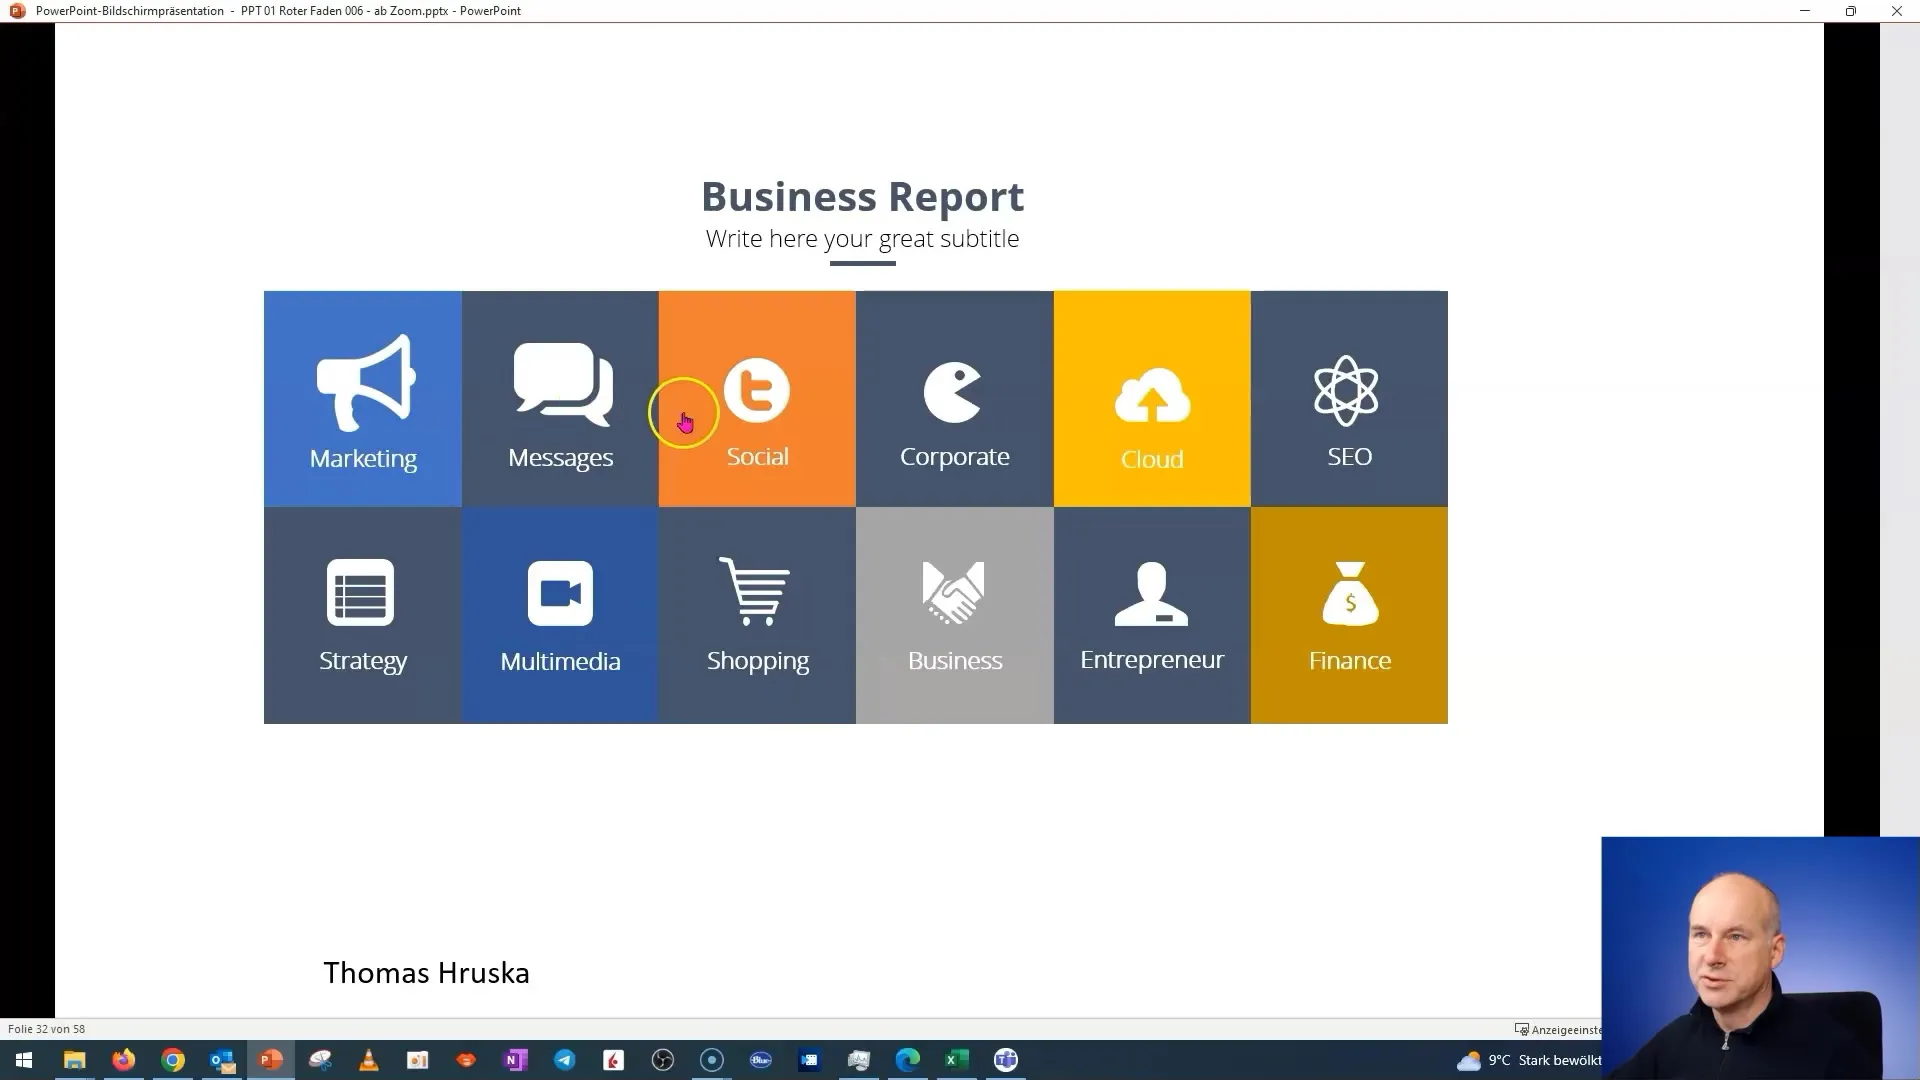Select the Multimedia video camera icon
Screen dimensions: 1920x1080
(560, 593)
